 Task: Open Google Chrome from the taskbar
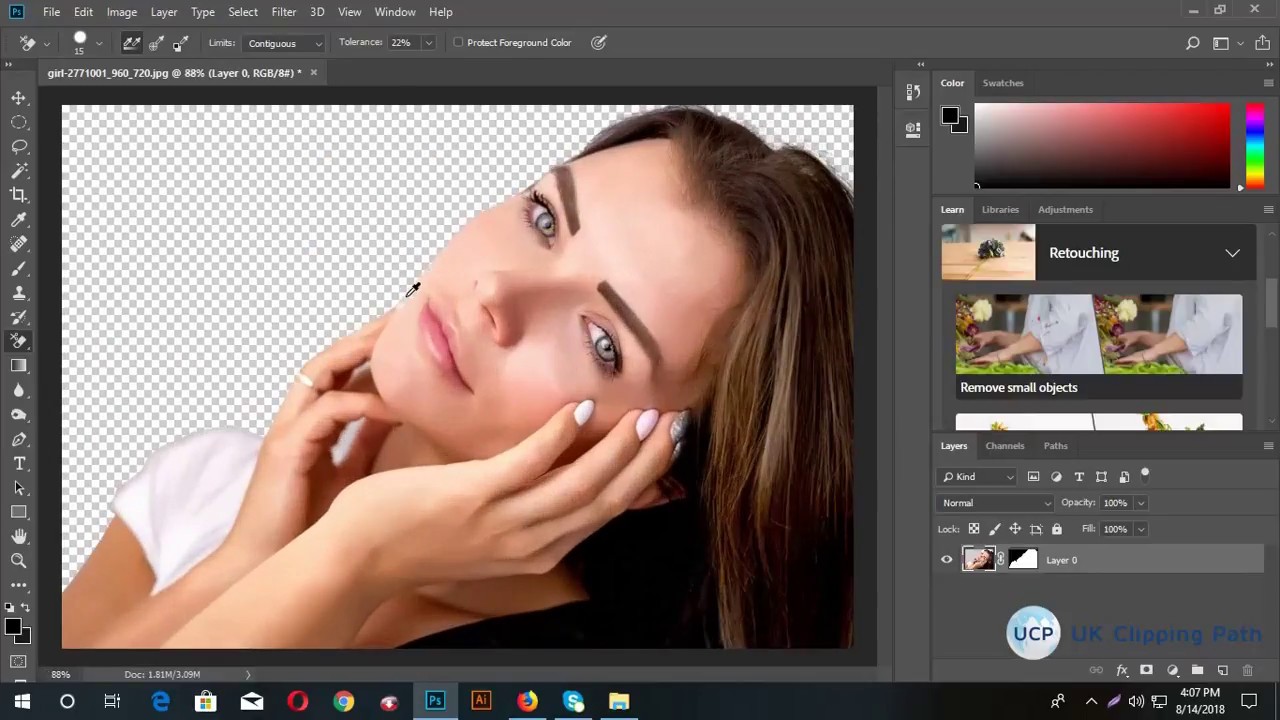(x=343, y=701)
